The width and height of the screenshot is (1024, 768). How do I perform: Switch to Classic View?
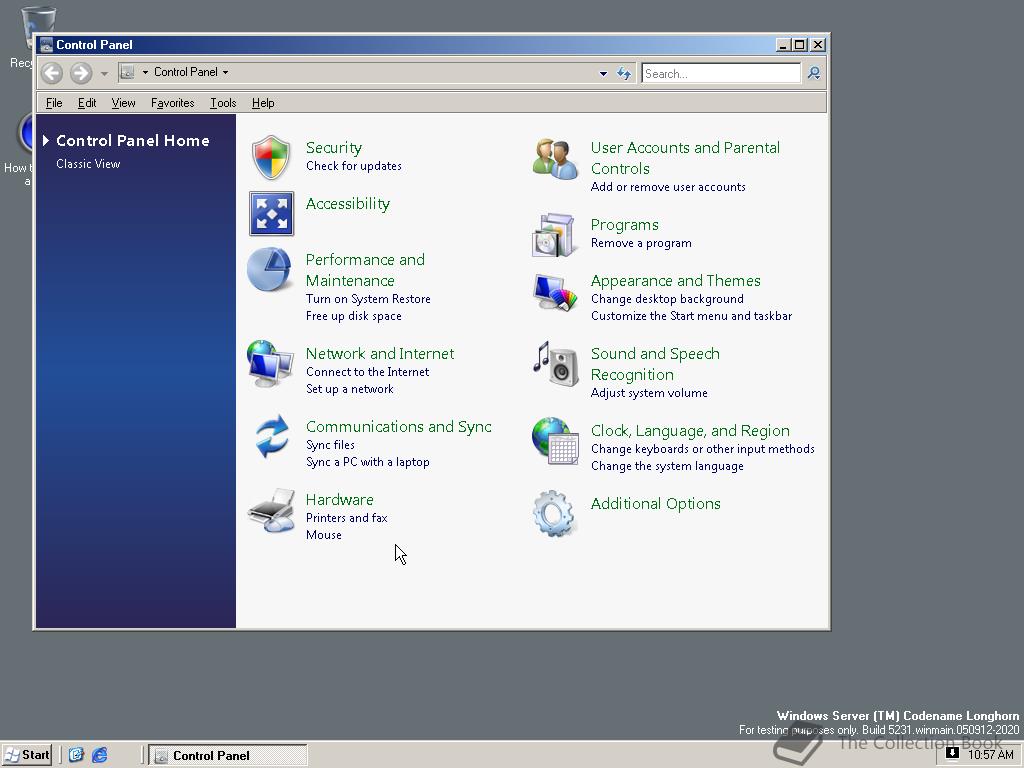pyautogui.click(x=88, y=164)
